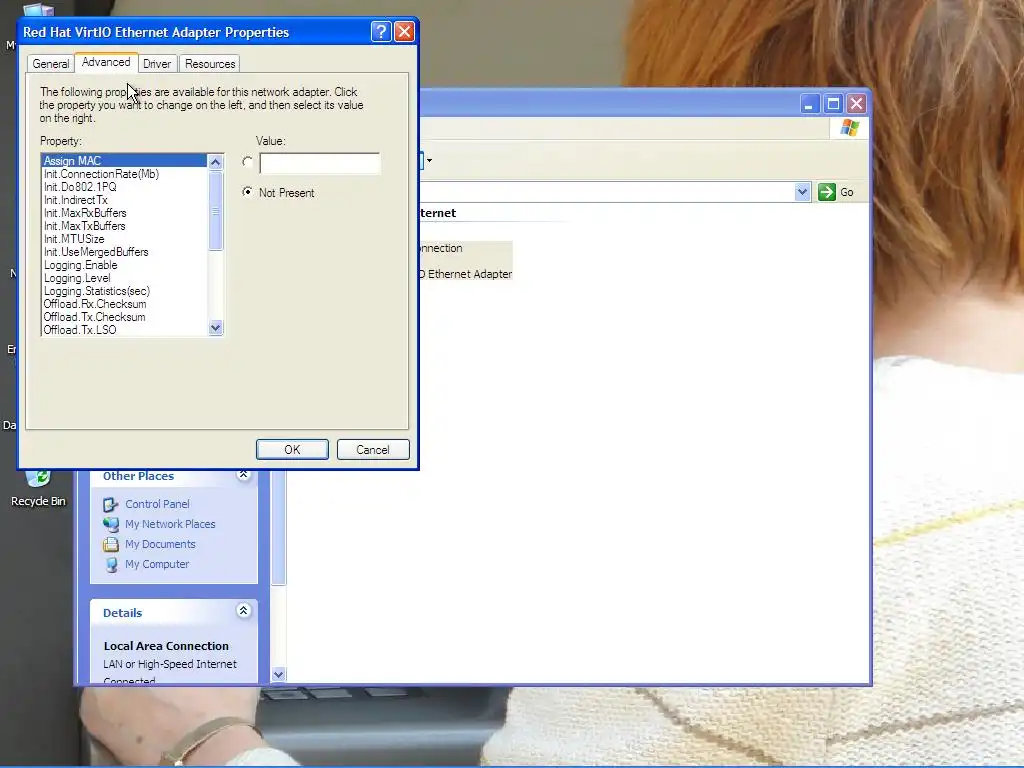Screen dimensions: 1024x768
Task: Open the General tab
Action: click(51, 64)
